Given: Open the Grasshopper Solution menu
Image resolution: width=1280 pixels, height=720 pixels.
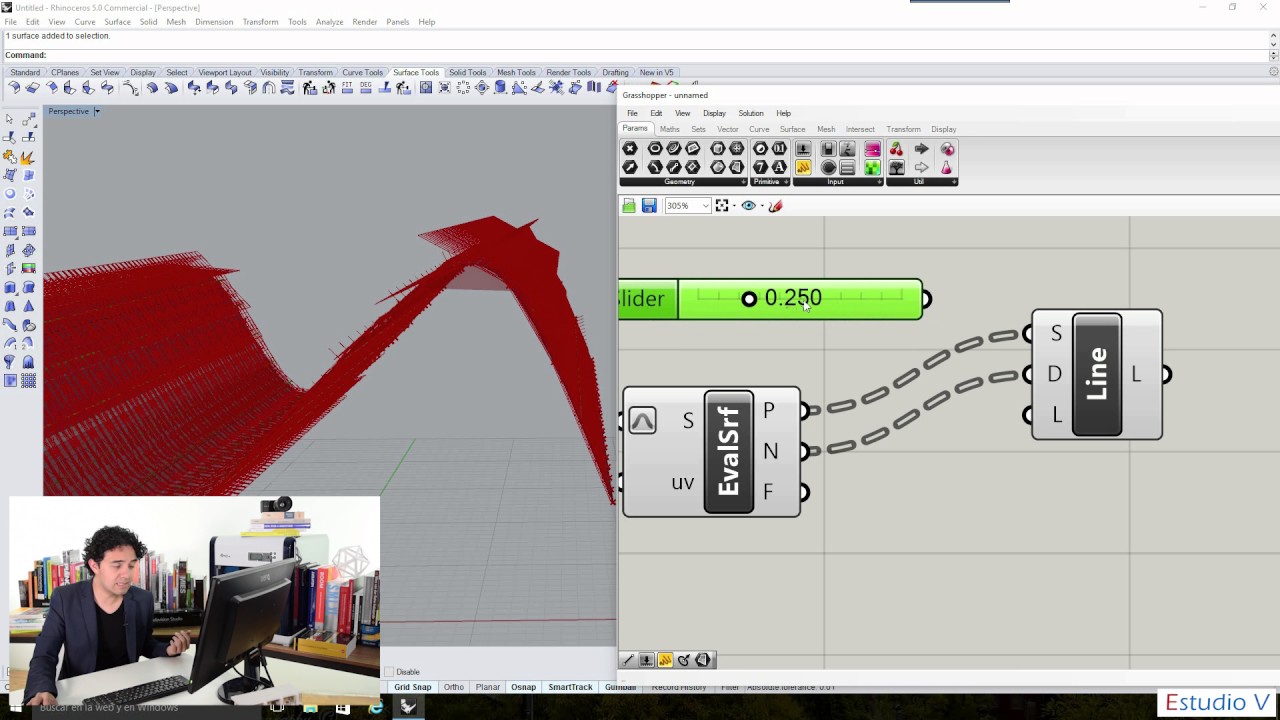Looking at the screenshot, I should click(x=750, y=113).
